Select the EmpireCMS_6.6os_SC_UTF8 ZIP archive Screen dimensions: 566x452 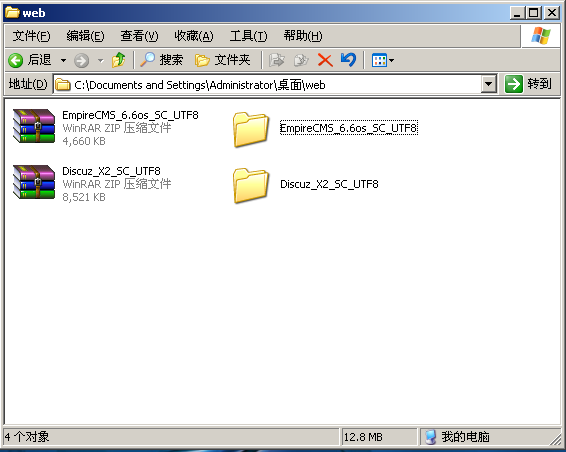click(105, 128)
